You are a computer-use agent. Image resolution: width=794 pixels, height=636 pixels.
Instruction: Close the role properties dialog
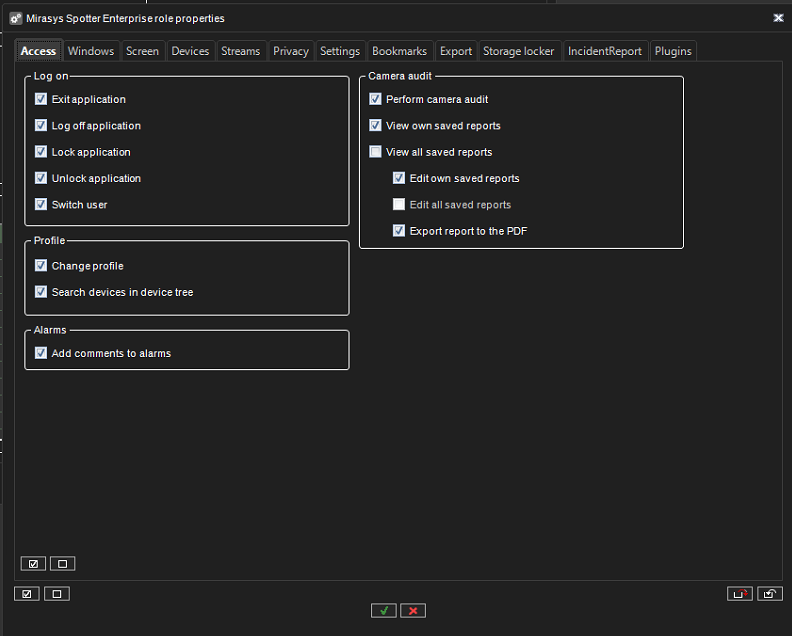[x=778, y=18]
